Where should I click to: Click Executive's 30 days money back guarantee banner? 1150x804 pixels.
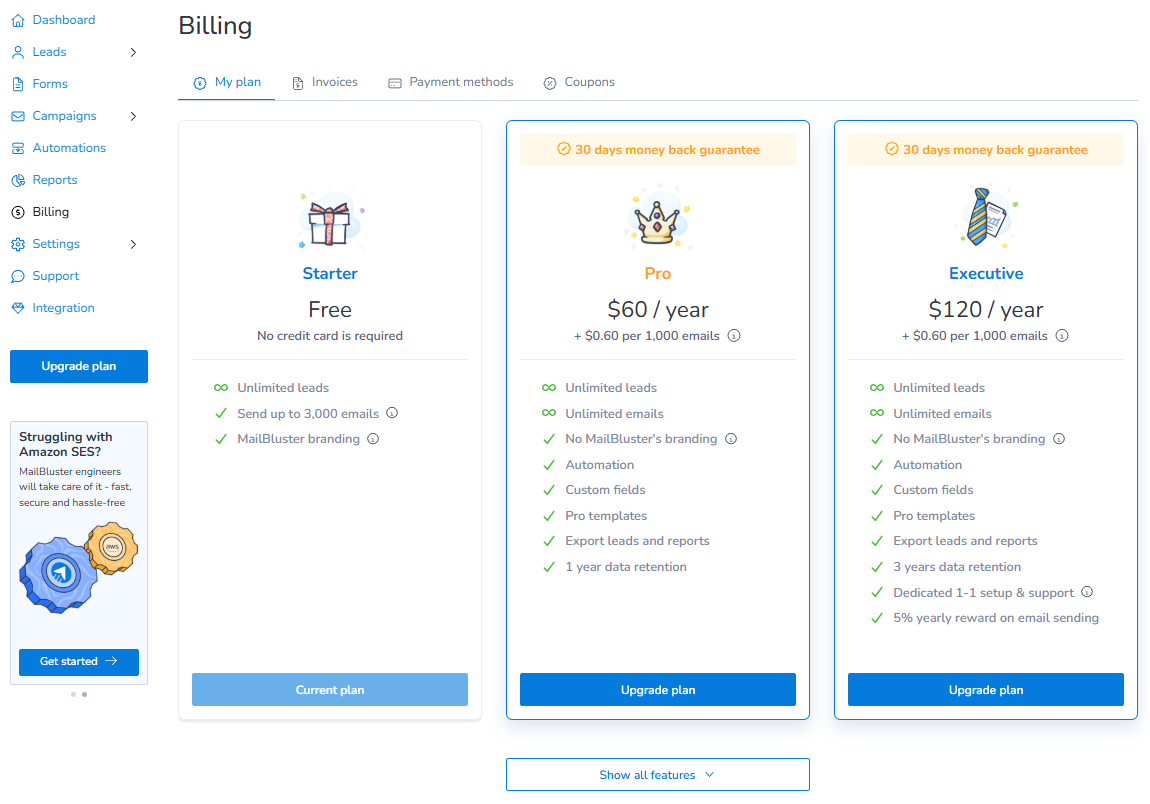(986, 150)
